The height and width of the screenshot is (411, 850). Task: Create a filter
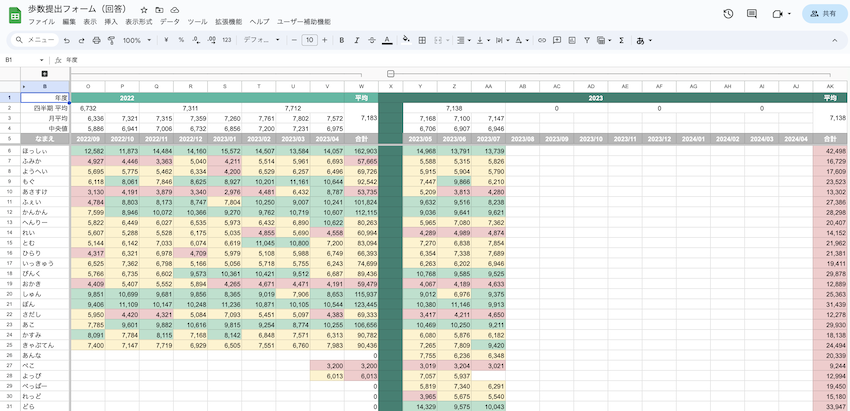(587, 40)
